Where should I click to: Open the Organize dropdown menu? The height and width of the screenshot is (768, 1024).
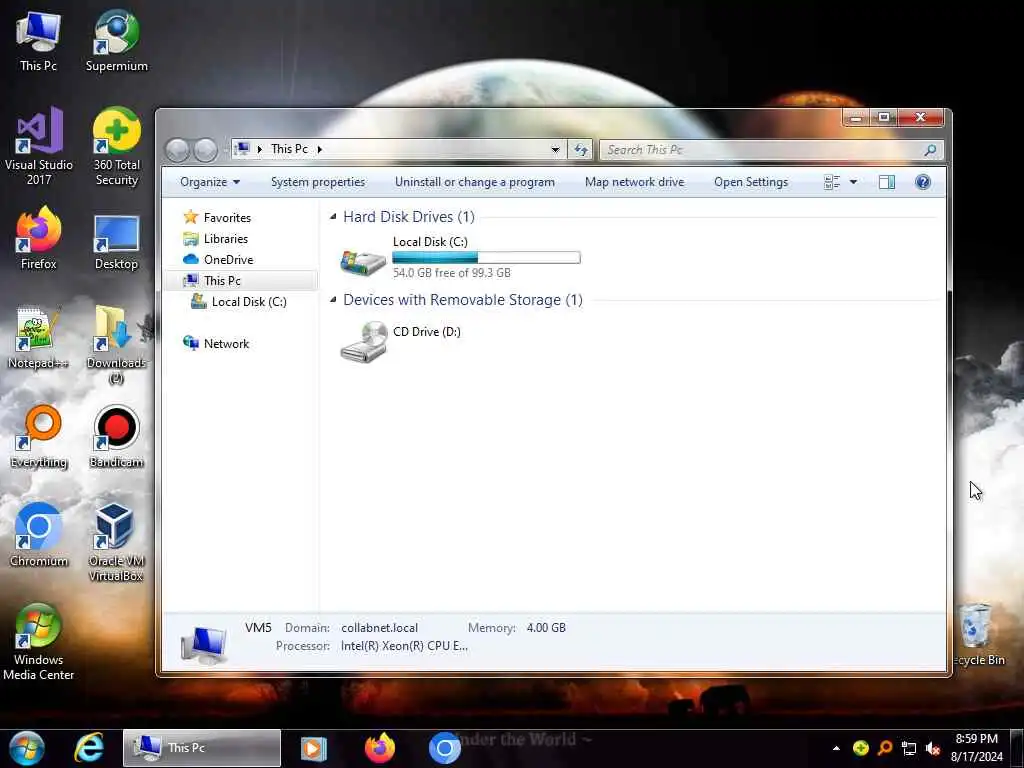pos(210,182)
